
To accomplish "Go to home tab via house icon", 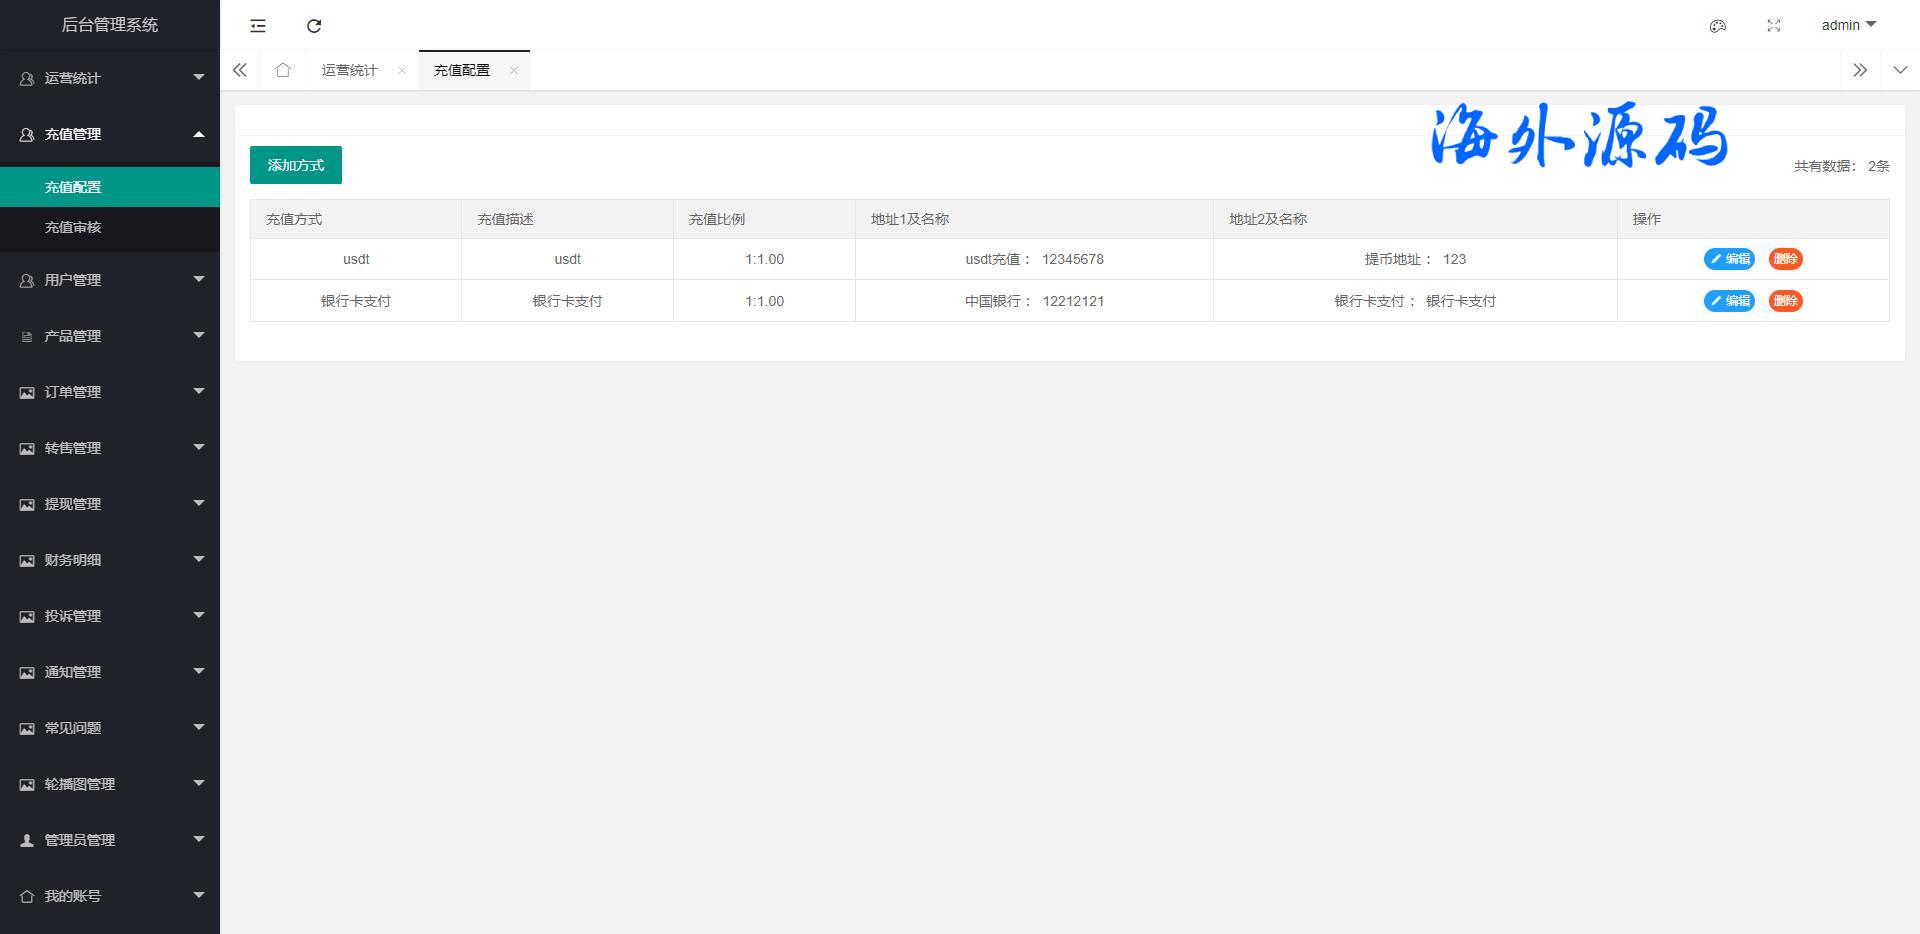I will (283, 70).
